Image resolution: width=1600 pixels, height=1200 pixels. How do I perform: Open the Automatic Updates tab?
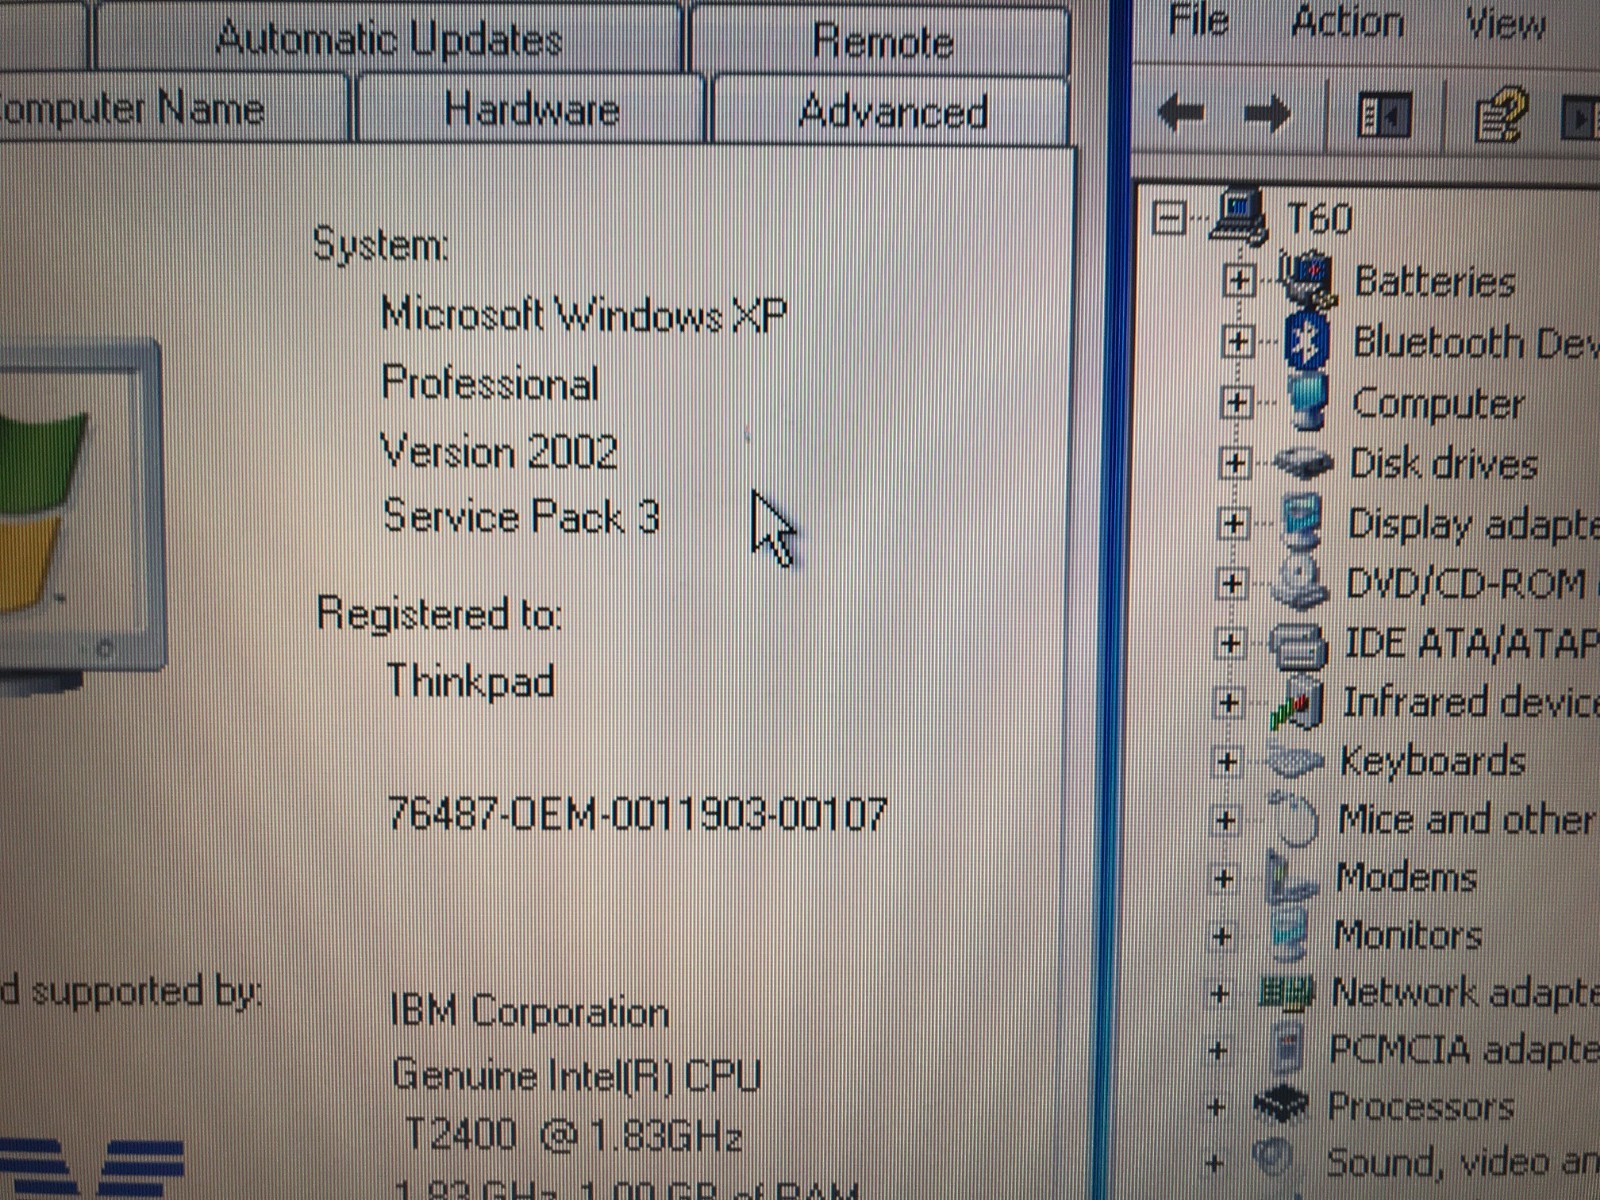click(x=388, y=38)
